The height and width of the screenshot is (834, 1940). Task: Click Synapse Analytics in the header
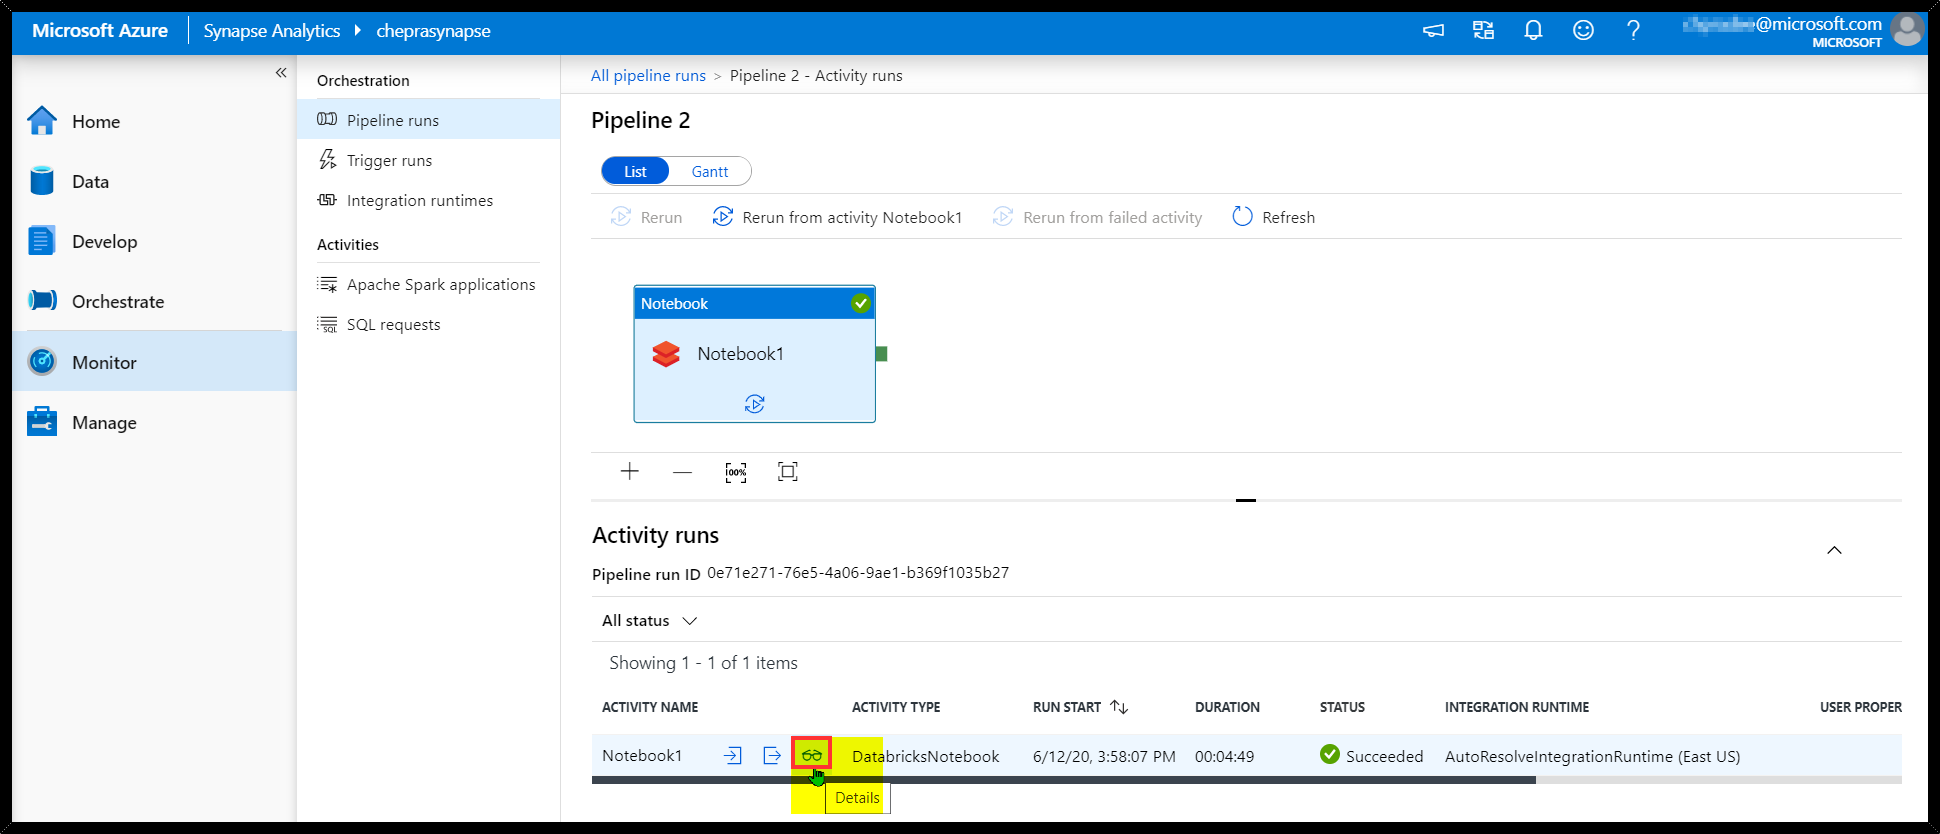point(272,31)
